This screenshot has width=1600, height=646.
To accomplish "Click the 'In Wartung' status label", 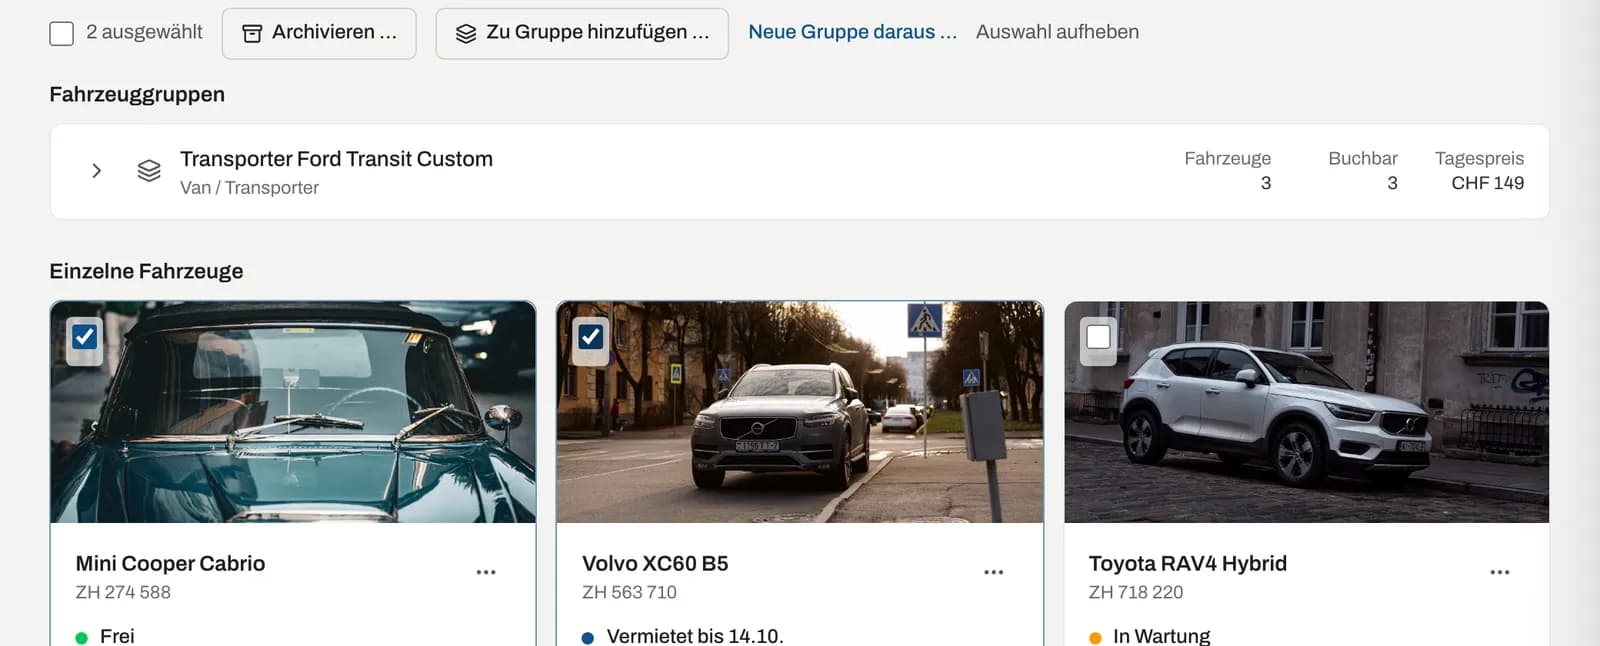I will click(1161, 636).
